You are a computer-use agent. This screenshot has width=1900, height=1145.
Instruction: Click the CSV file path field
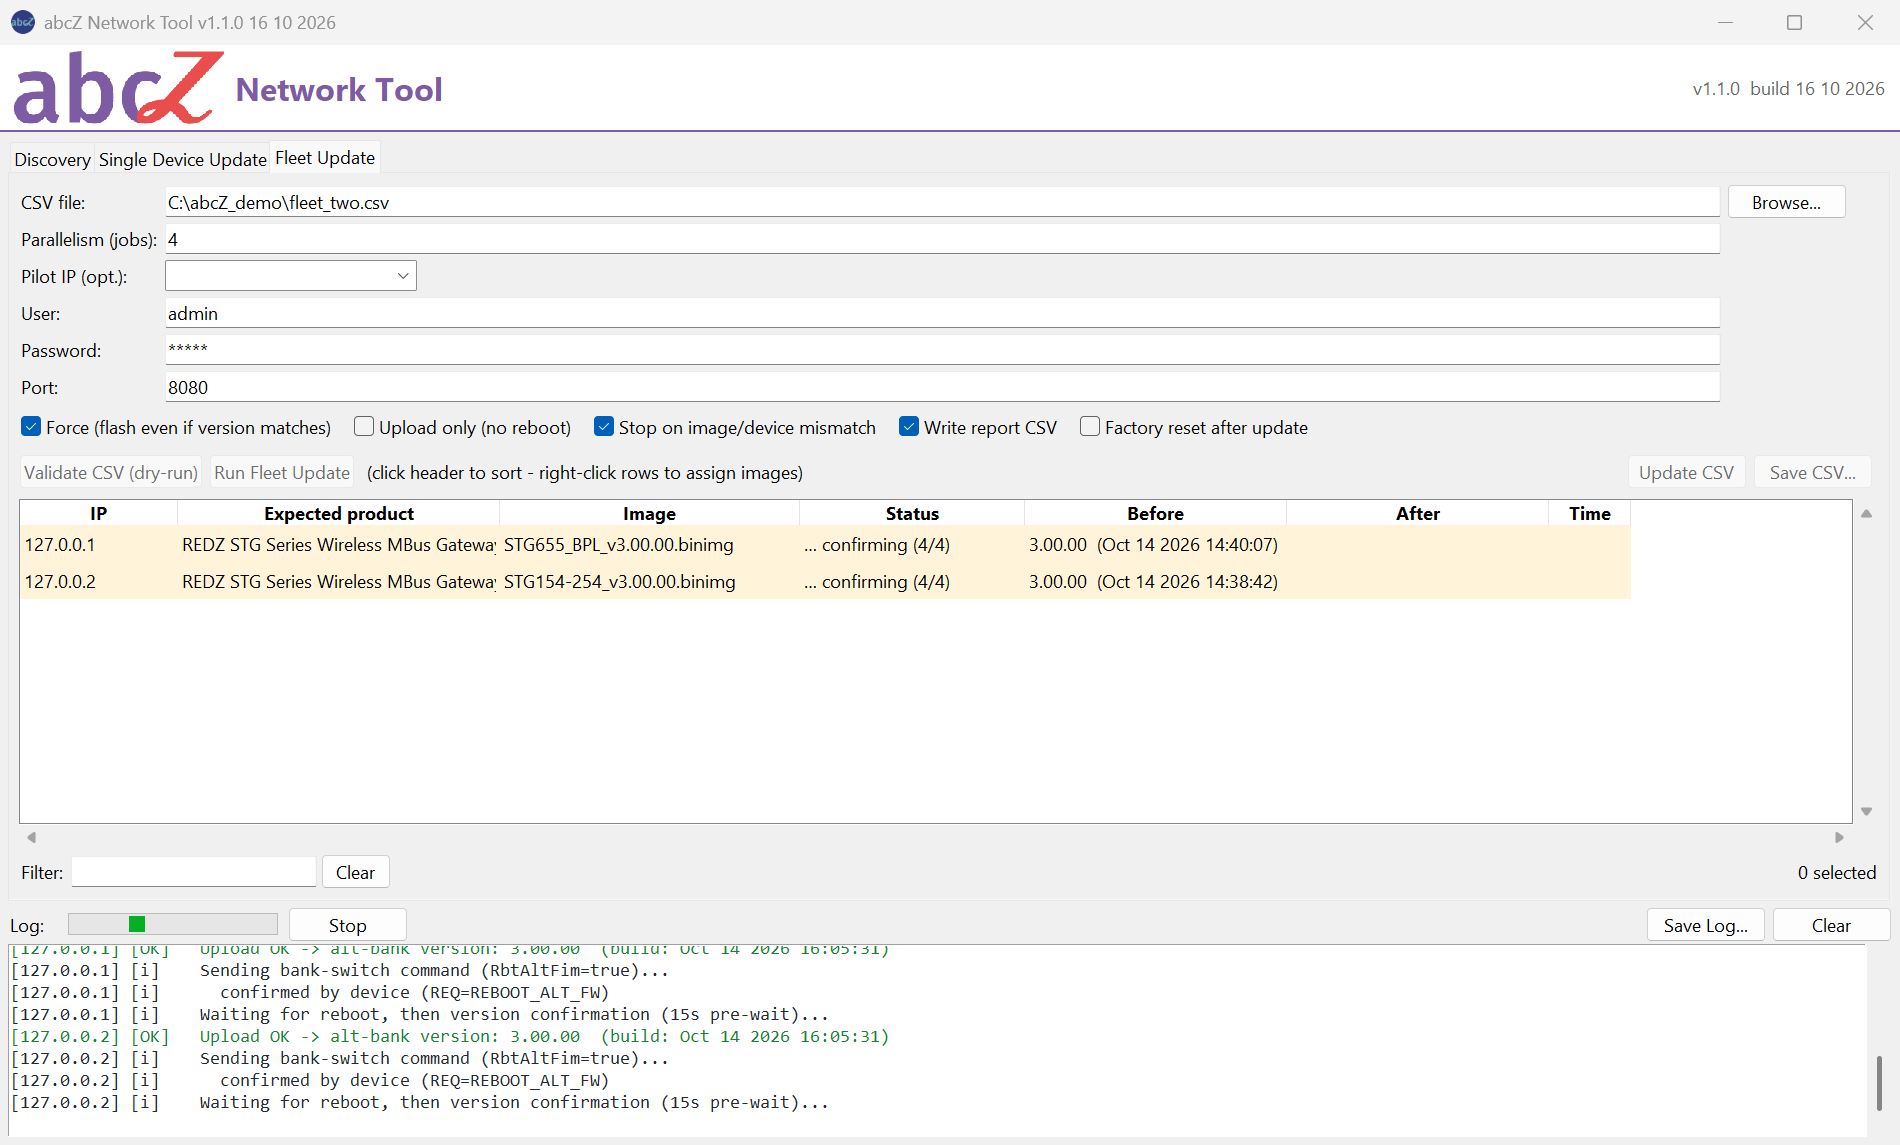click(942, 202)
